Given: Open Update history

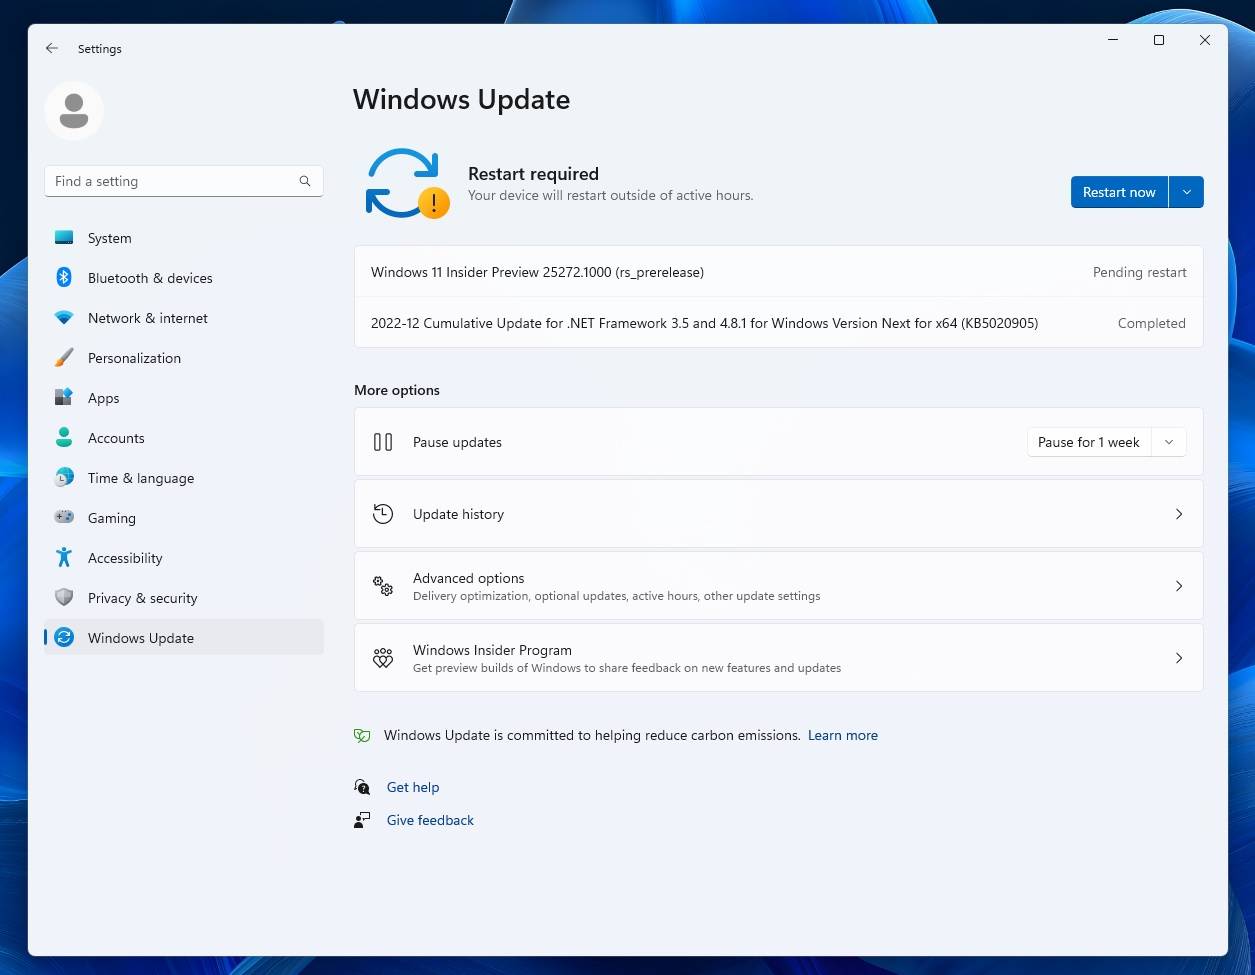Looking at the screenshot, I should tap(780, 514).
